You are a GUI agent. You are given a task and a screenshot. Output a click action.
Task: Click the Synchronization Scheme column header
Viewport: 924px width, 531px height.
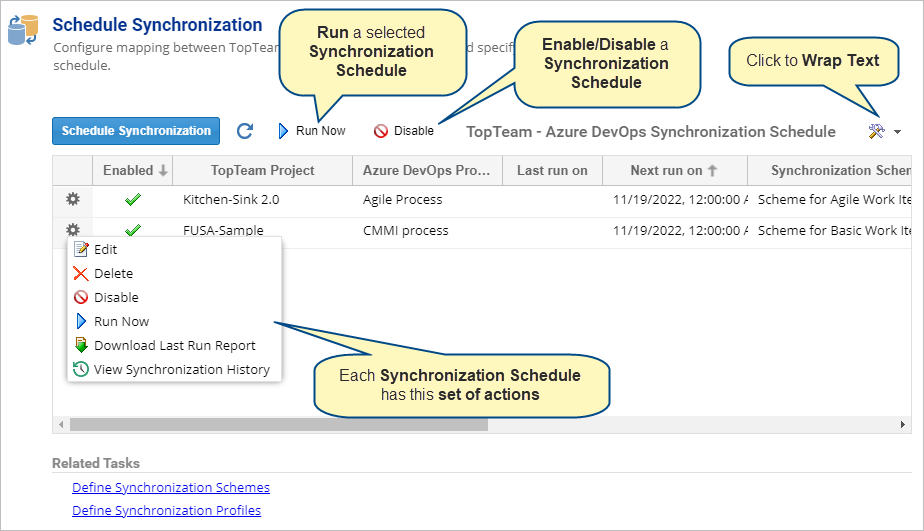tap(830, 170)
